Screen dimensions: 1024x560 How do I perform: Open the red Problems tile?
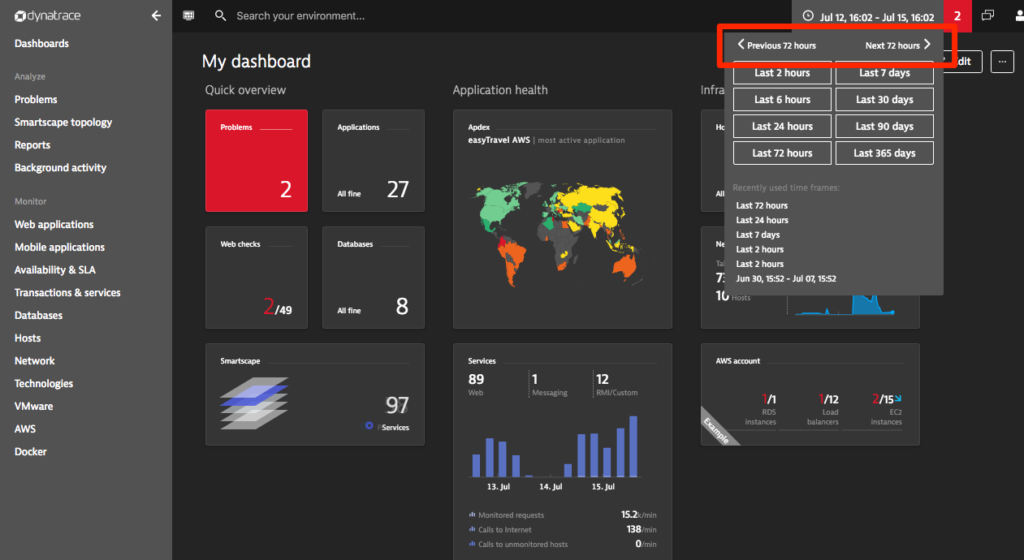[257, 161]
